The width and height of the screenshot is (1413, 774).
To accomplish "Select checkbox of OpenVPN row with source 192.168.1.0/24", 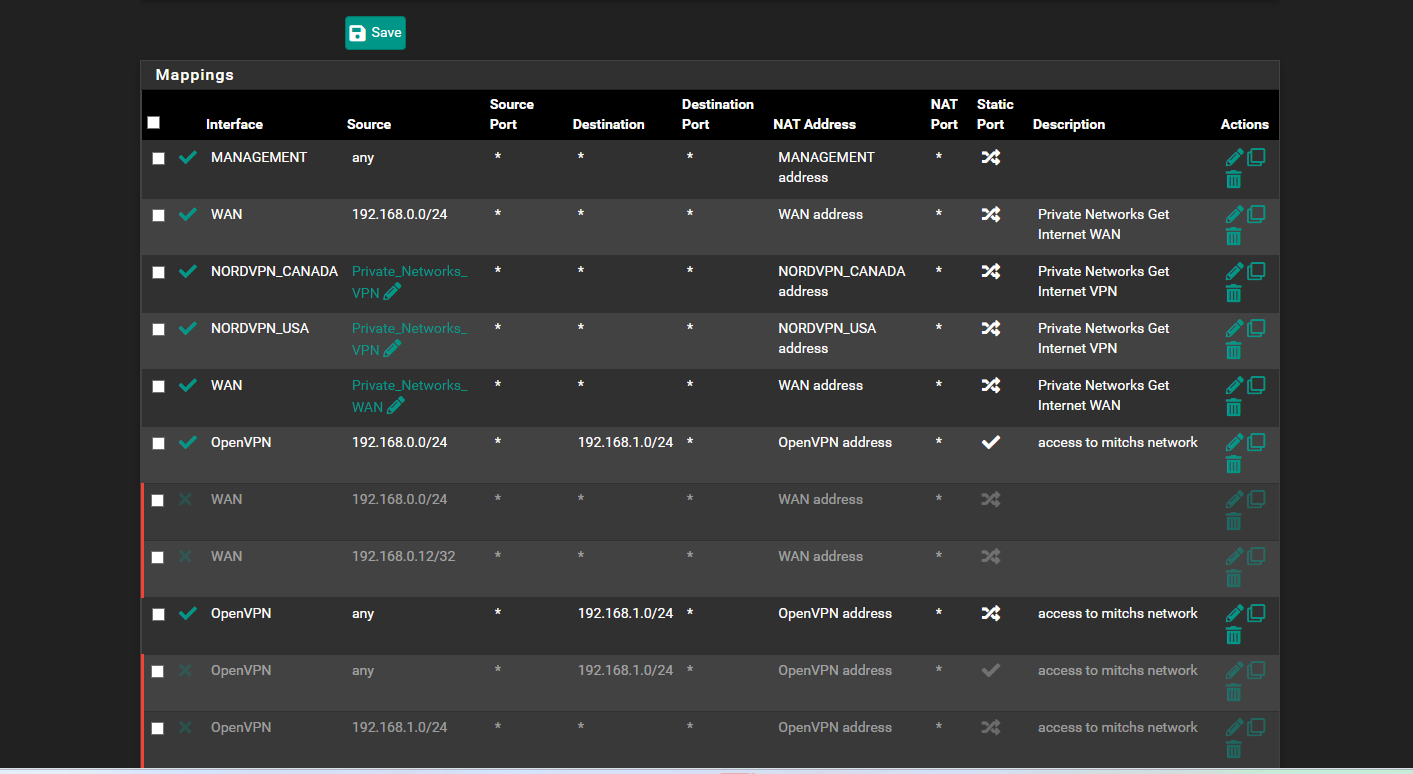I will pos(157,728).
